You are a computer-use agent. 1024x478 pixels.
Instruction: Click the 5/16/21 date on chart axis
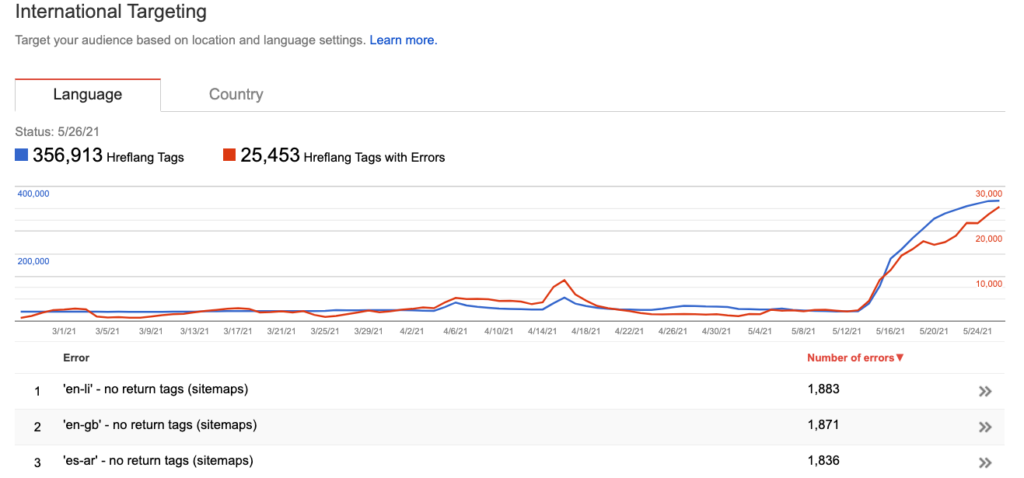[890, 332]
